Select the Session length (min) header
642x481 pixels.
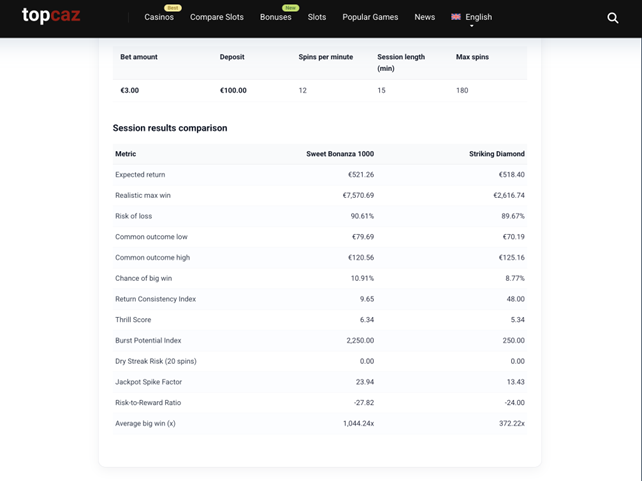pos(401,63)
